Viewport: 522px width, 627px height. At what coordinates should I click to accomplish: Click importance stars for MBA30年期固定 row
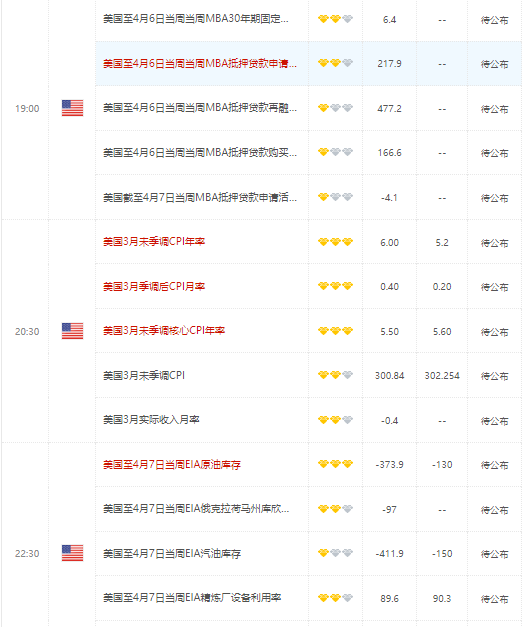coord(335,19)
